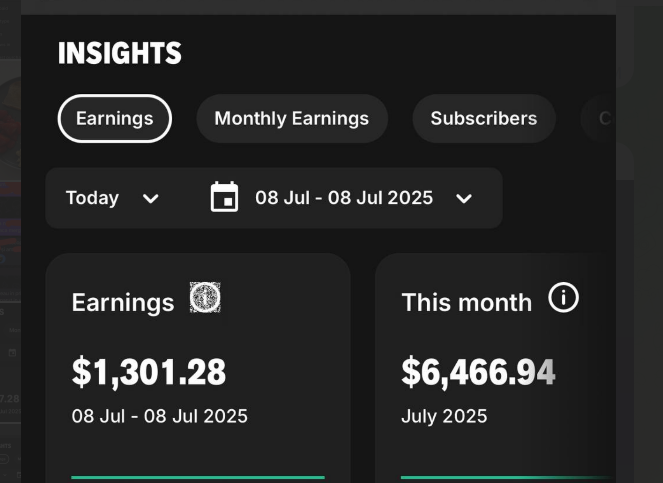Open the Subscribers tab
The height and width of the screenshot is (483, 663).
(x=483, y=118)
